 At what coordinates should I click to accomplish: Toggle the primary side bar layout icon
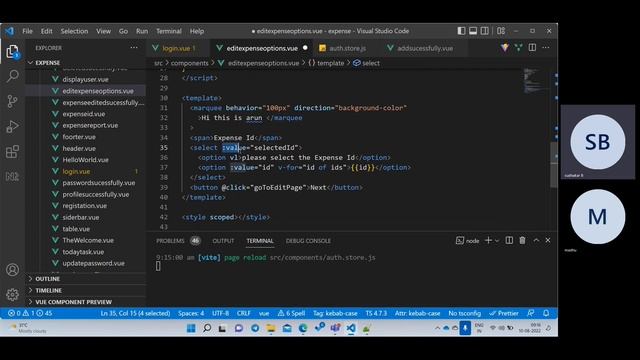461,31
